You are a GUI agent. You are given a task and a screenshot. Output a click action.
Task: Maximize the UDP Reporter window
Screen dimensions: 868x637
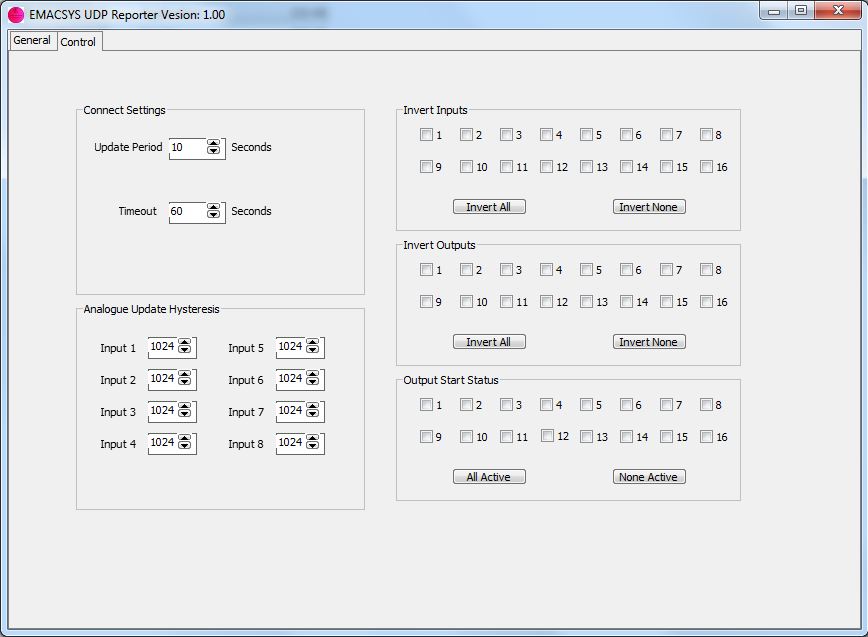[800, 11]
